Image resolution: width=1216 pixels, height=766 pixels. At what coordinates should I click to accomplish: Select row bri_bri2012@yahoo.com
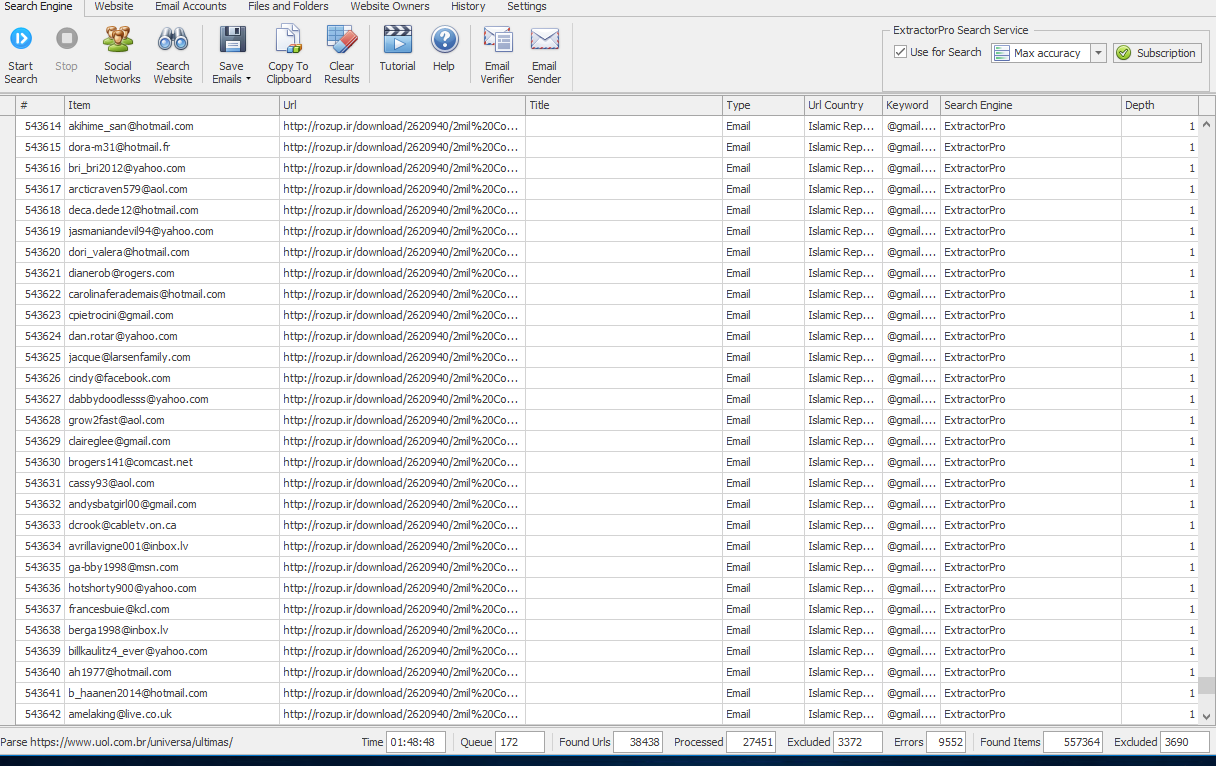coord(608,168)
